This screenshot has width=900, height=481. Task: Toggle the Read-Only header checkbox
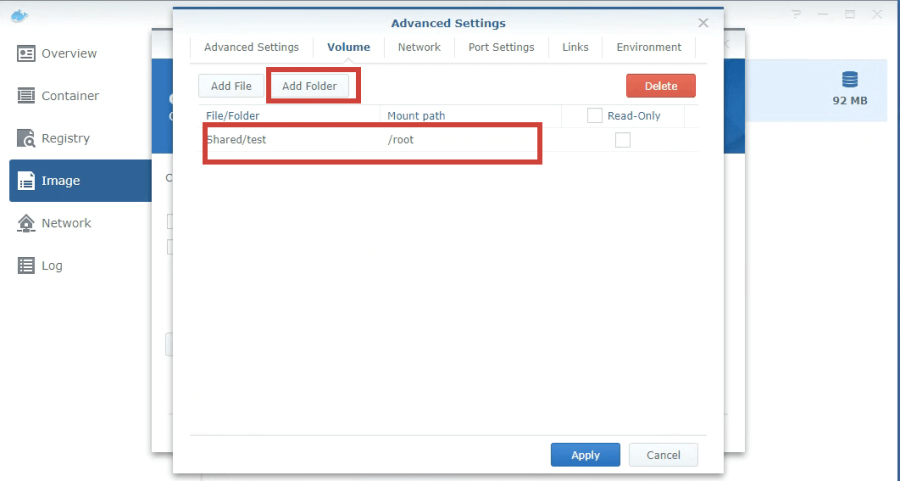(x=595, y=116)
